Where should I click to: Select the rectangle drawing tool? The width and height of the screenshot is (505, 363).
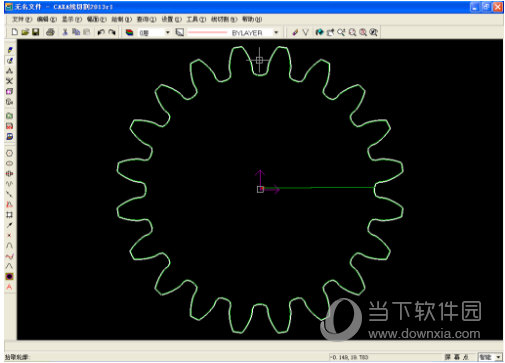click(x=9, y=215)
